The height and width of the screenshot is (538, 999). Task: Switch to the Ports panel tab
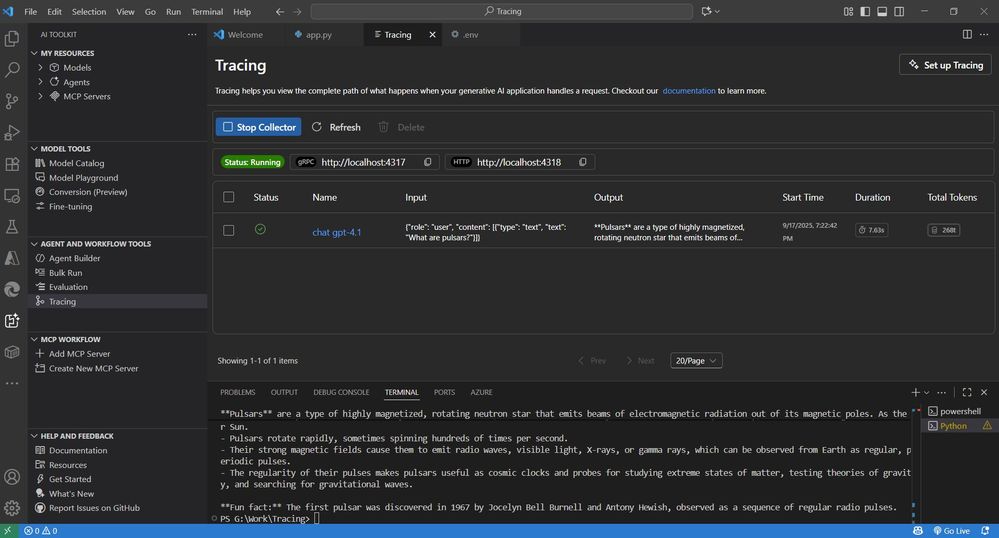click(x=444, y=392)
